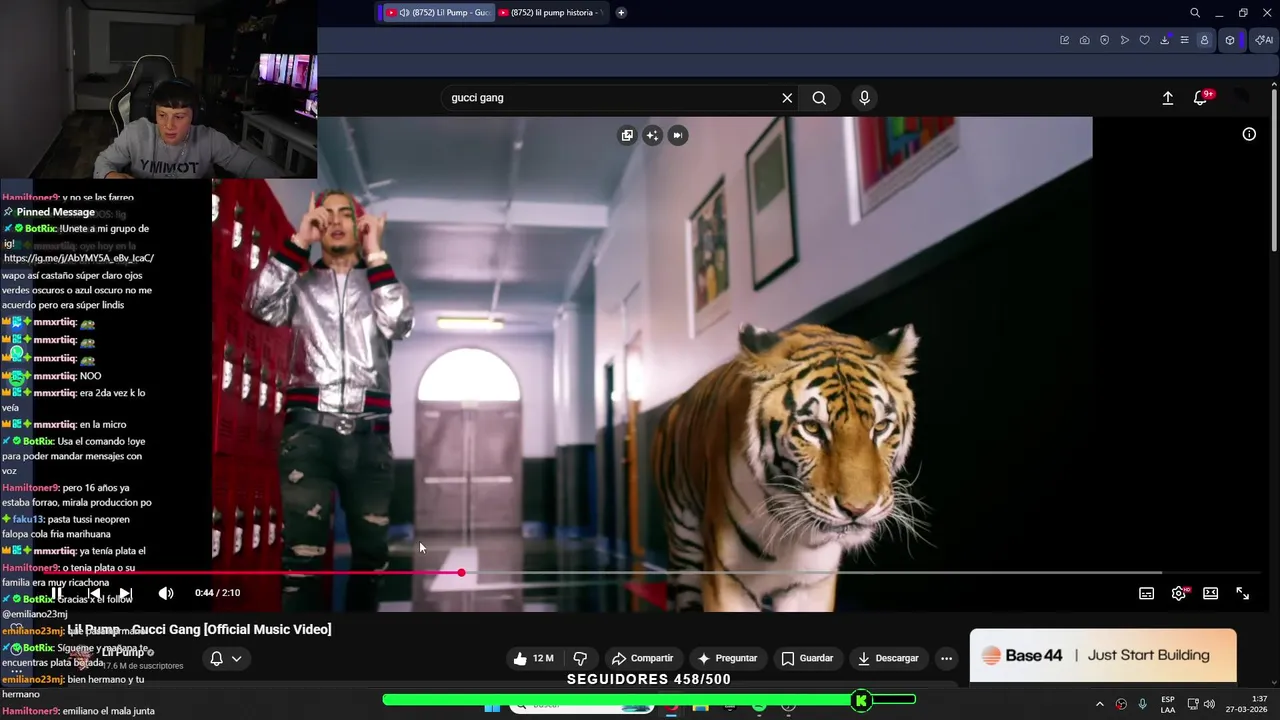Viewport: 1280px width, 720px height.
Task: Expand the subscription notification bell dropdown
Action: point(225,658)
